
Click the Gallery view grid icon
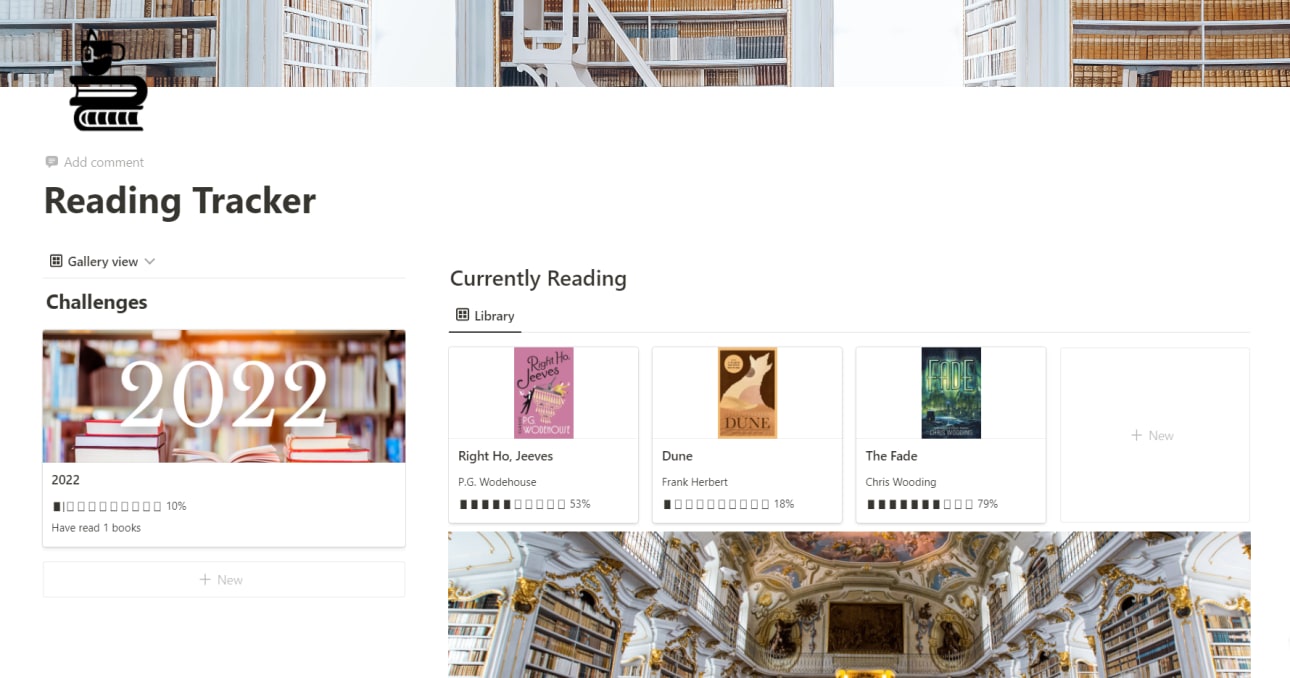click(56, 261)
